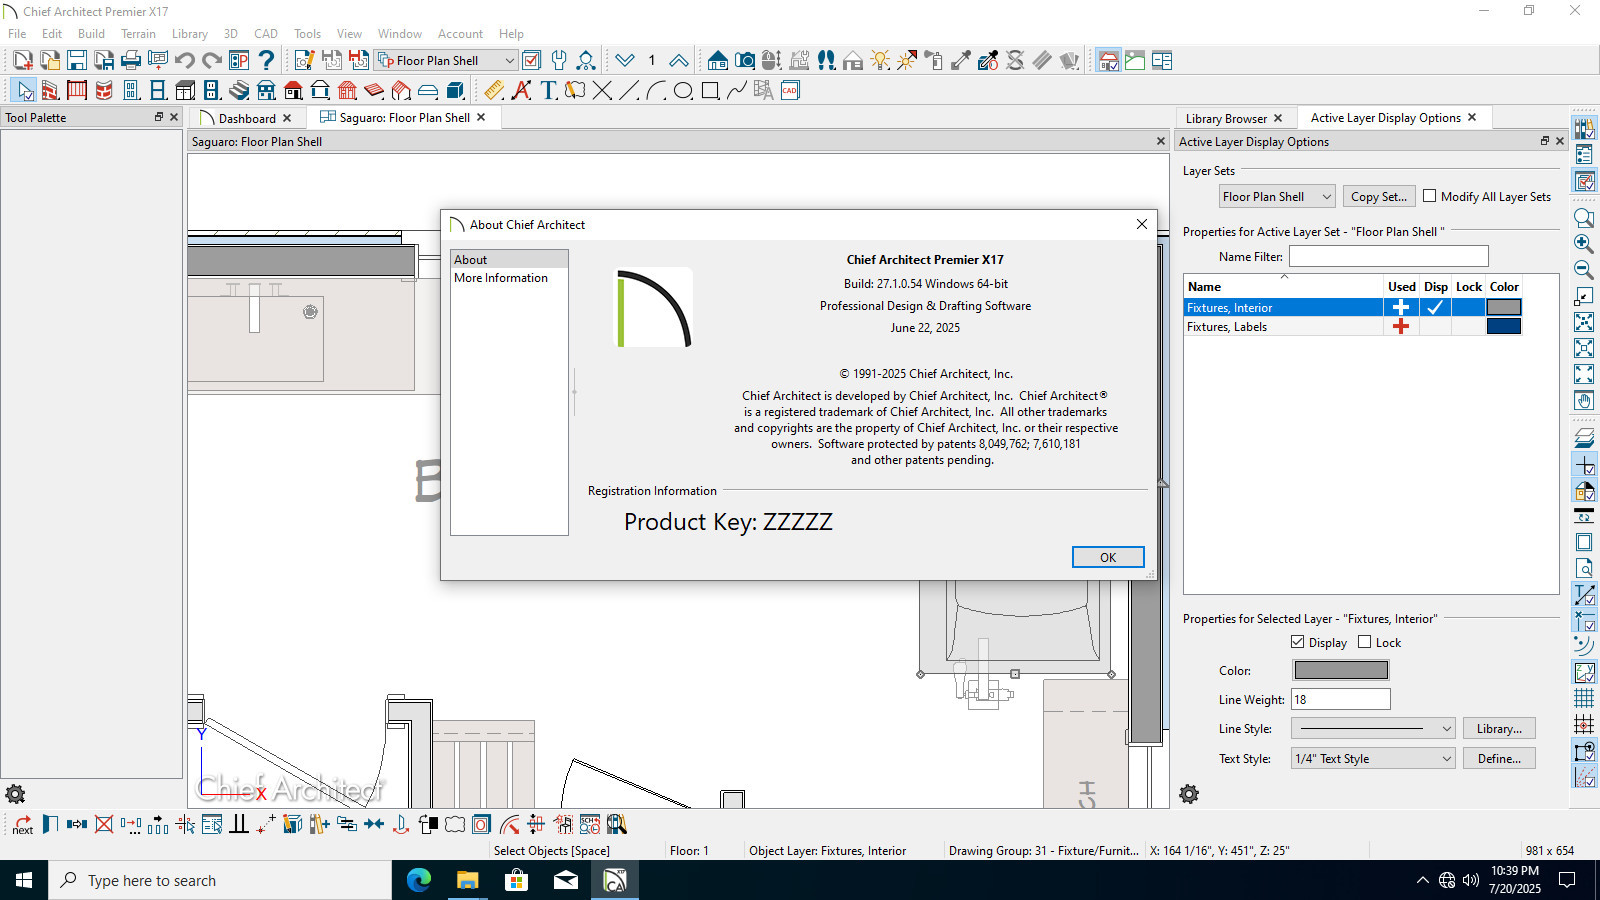The height and width of the screenshot is (900, 1600).
Task: Select the Text tool in the toolbar
Action: click(548, 90)
